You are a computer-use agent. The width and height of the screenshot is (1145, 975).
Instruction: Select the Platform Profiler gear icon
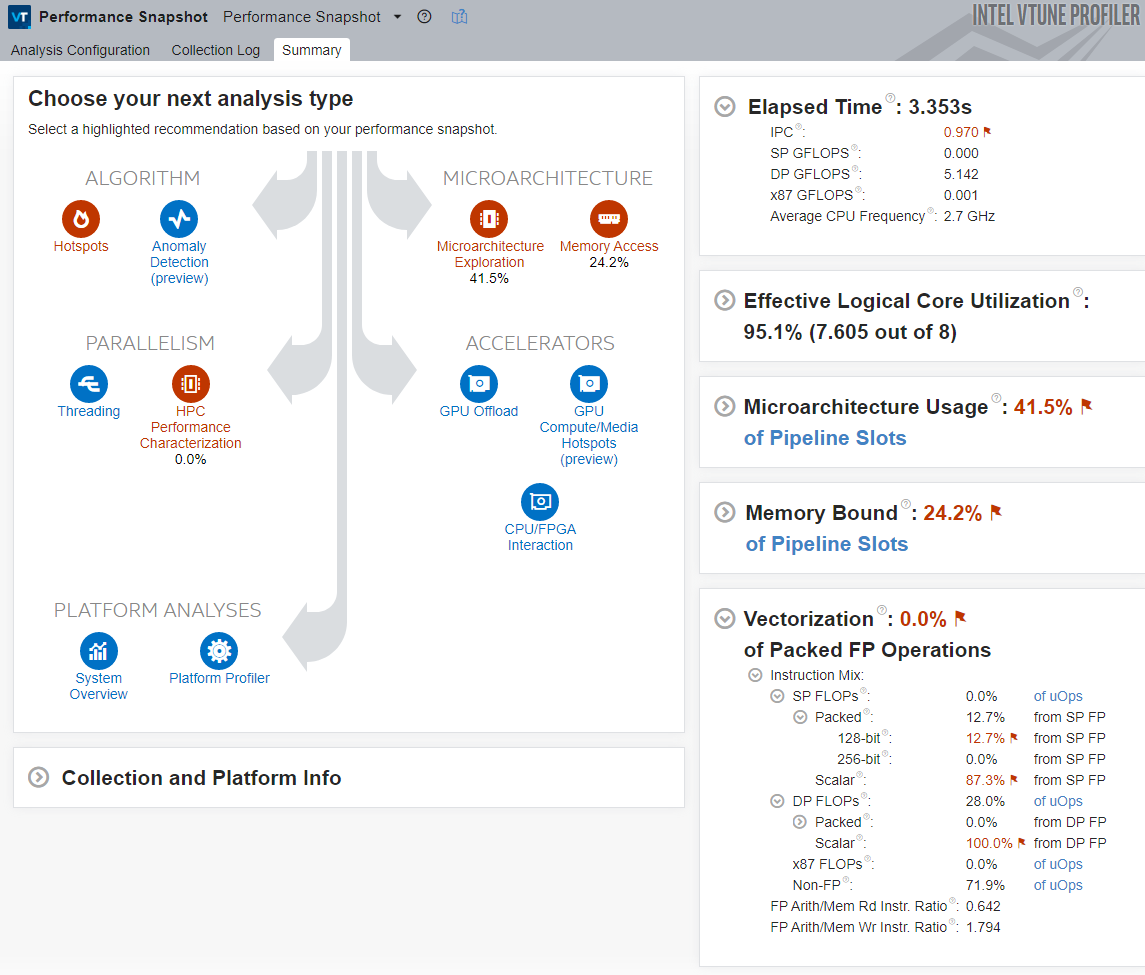219,651
